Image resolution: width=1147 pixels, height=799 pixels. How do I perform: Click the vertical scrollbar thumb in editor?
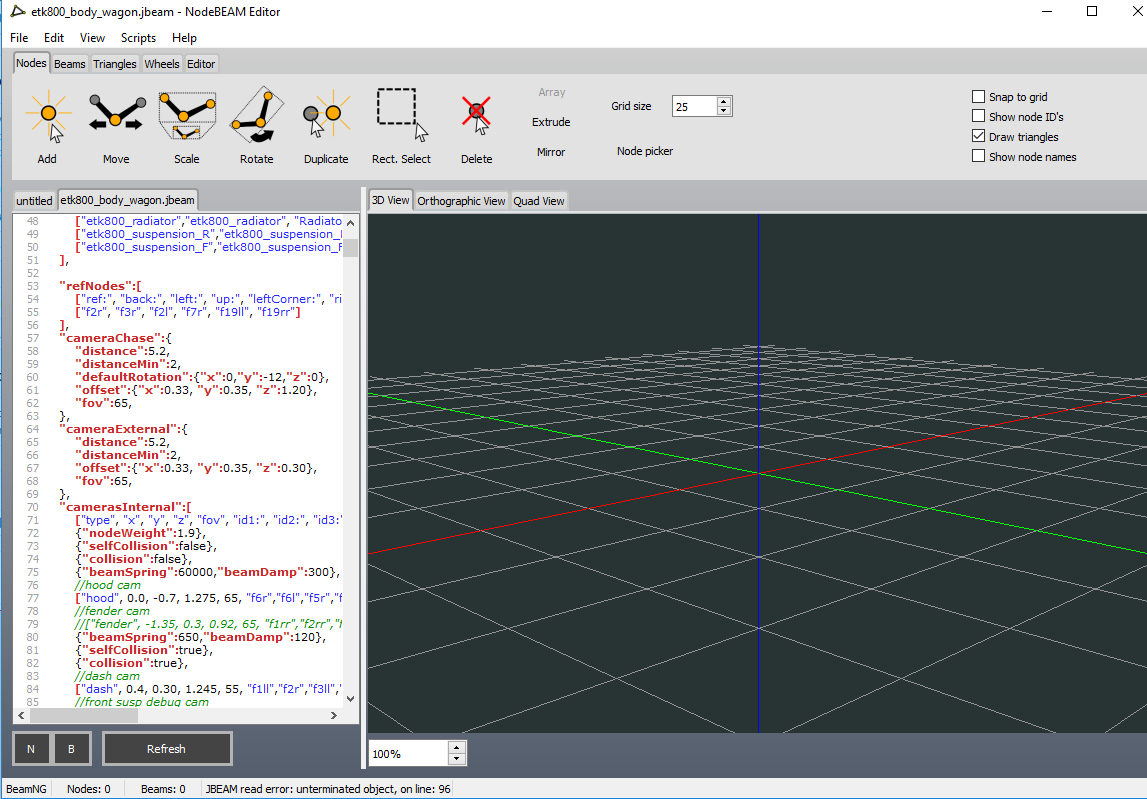tap(350, 248)
